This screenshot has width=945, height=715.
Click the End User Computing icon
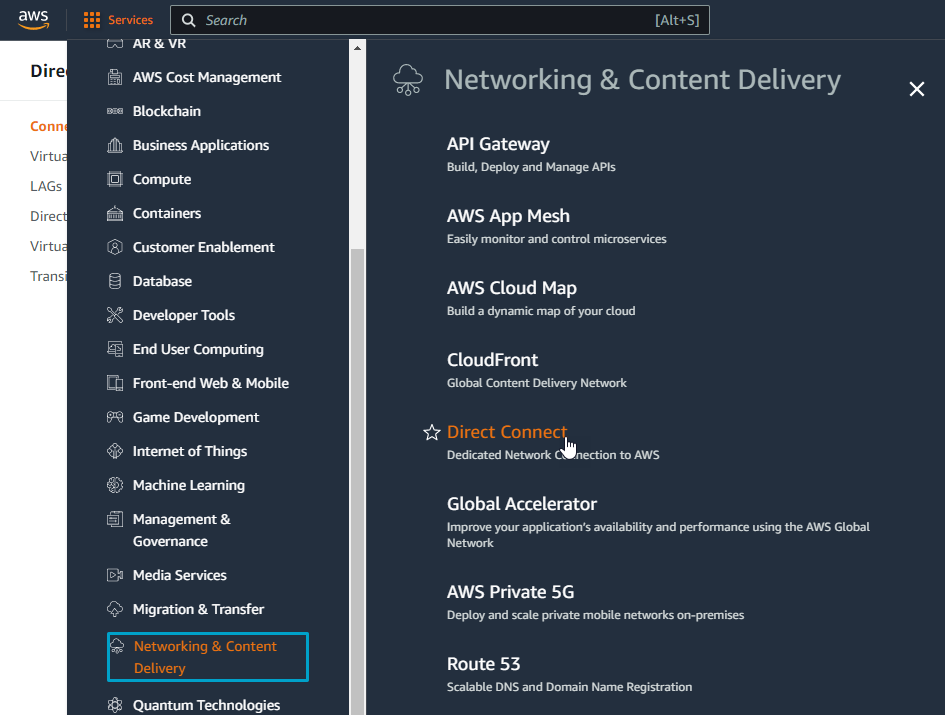point(115,349)
